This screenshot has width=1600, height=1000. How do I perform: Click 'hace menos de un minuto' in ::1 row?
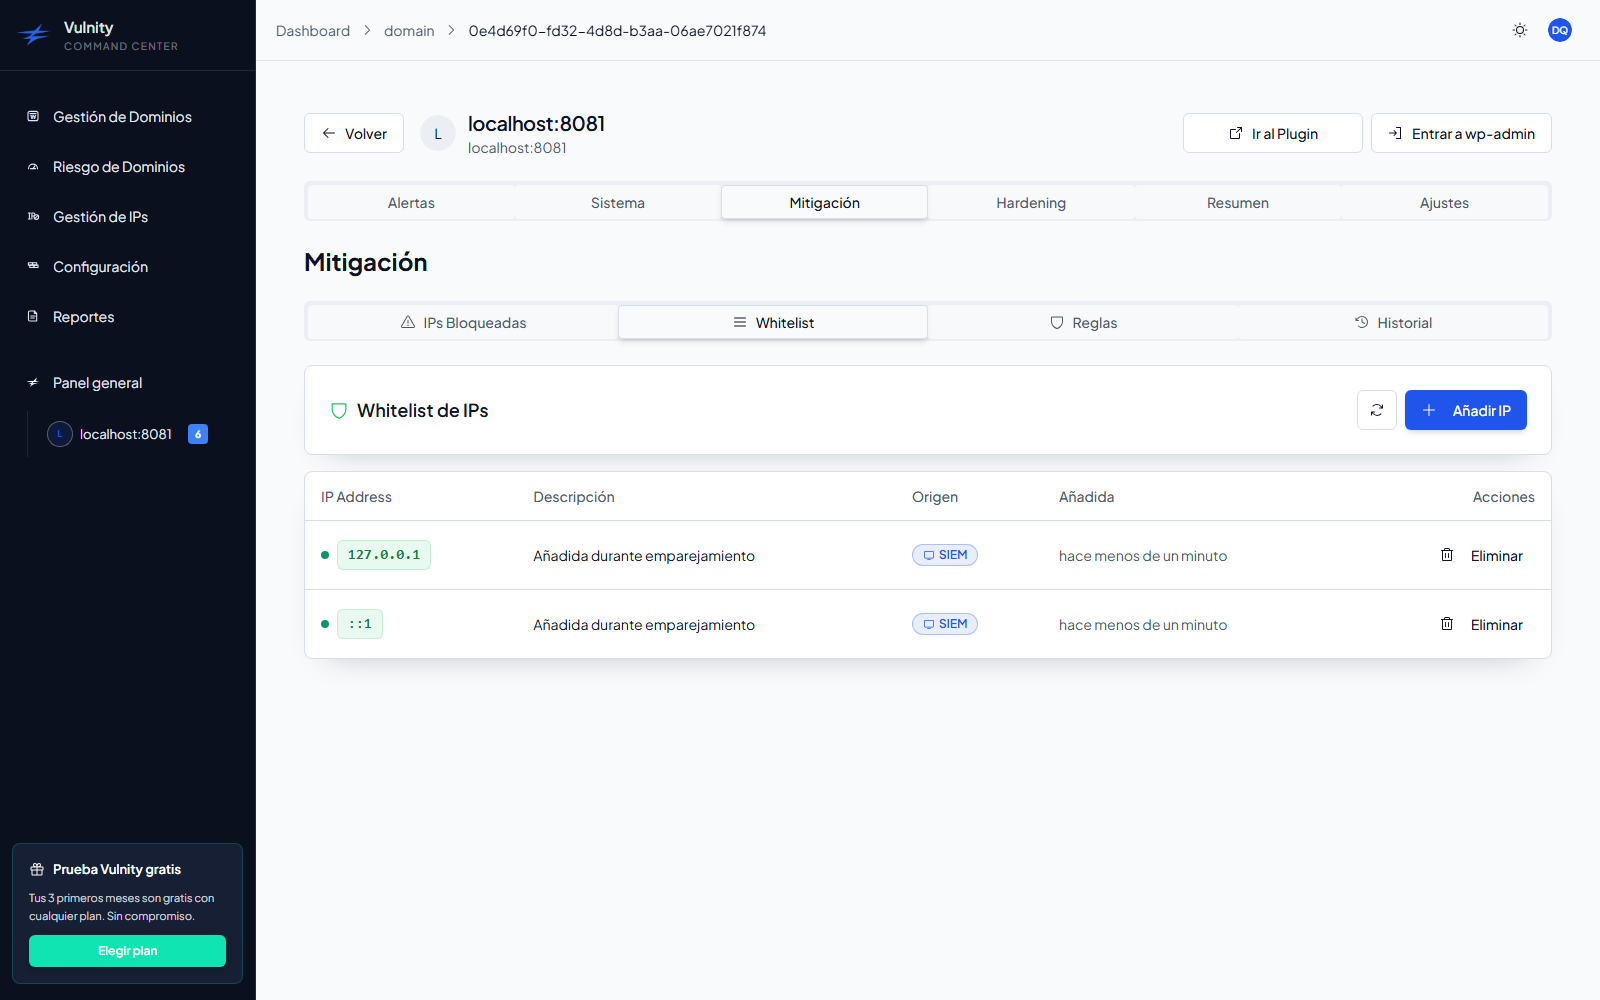point(1143,625)
